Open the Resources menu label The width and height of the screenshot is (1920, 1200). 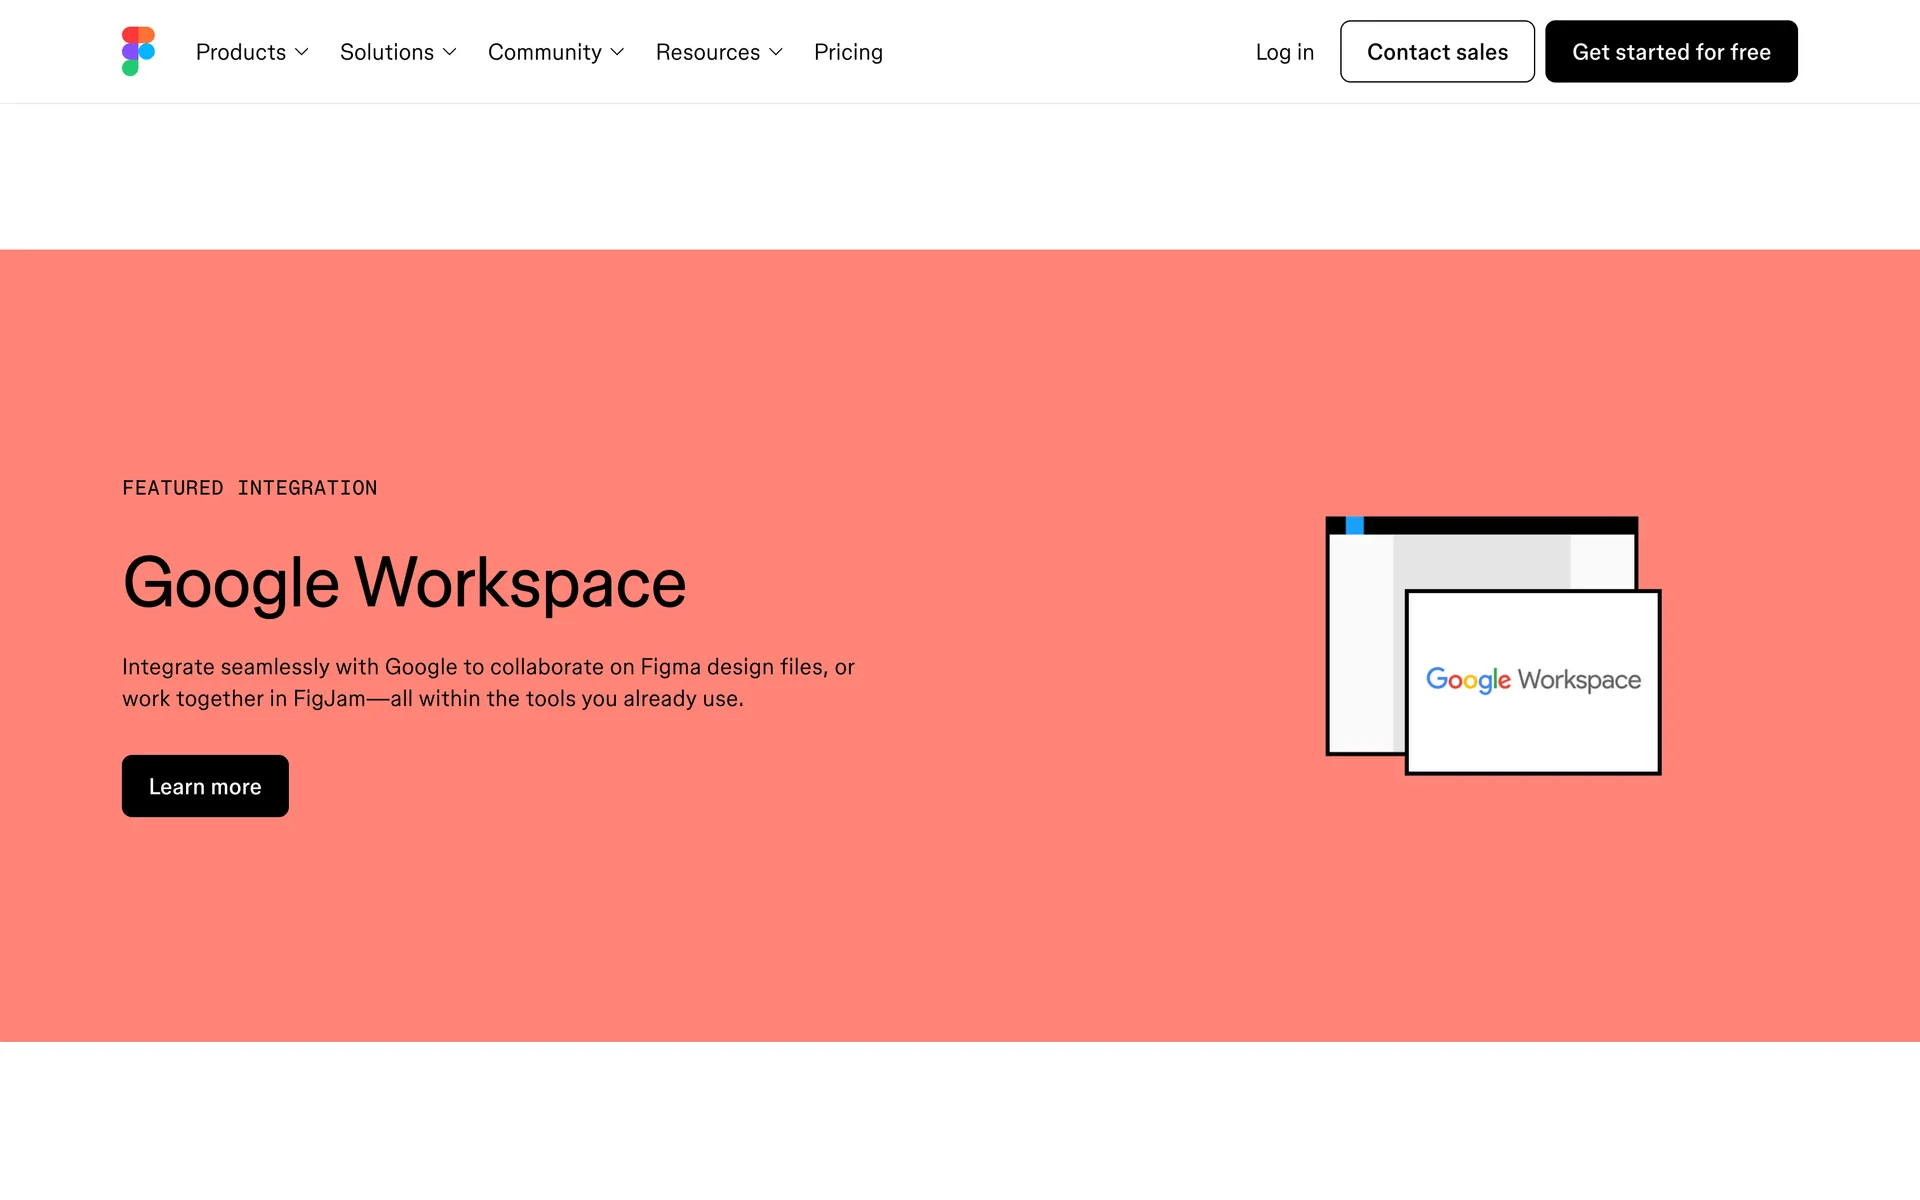[x=708, y=52]
